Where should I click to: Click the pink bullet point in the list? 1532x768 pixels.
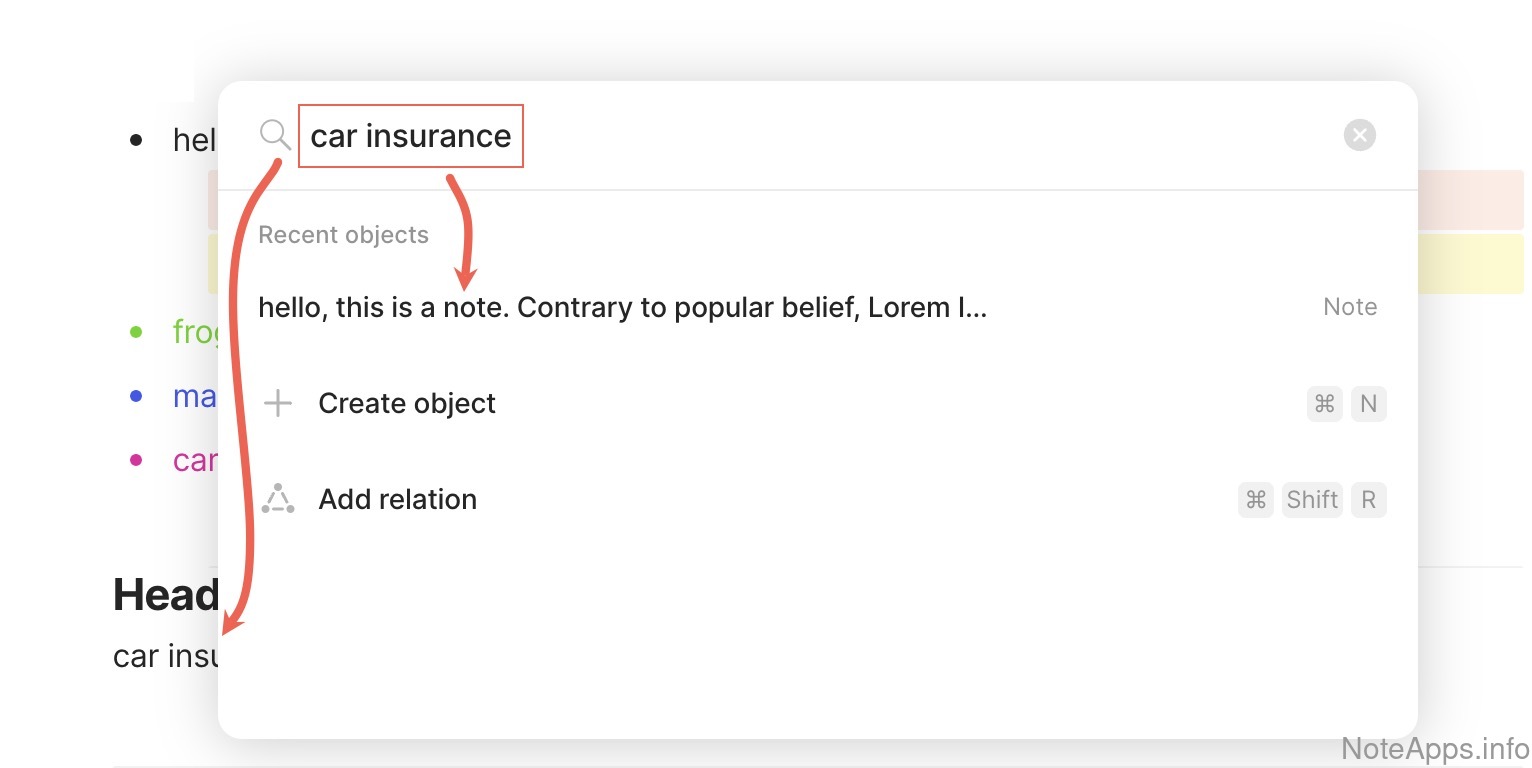137,460
